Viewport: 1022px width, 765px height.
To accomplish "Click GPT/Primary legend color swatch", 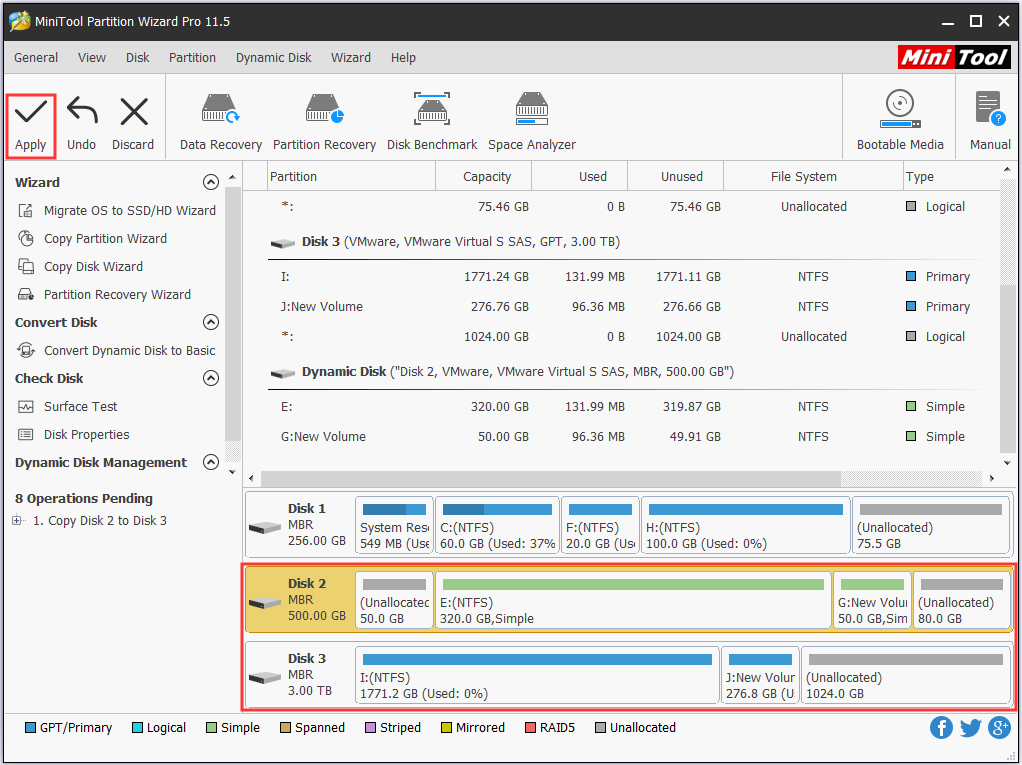I will (x=30, y=727).
